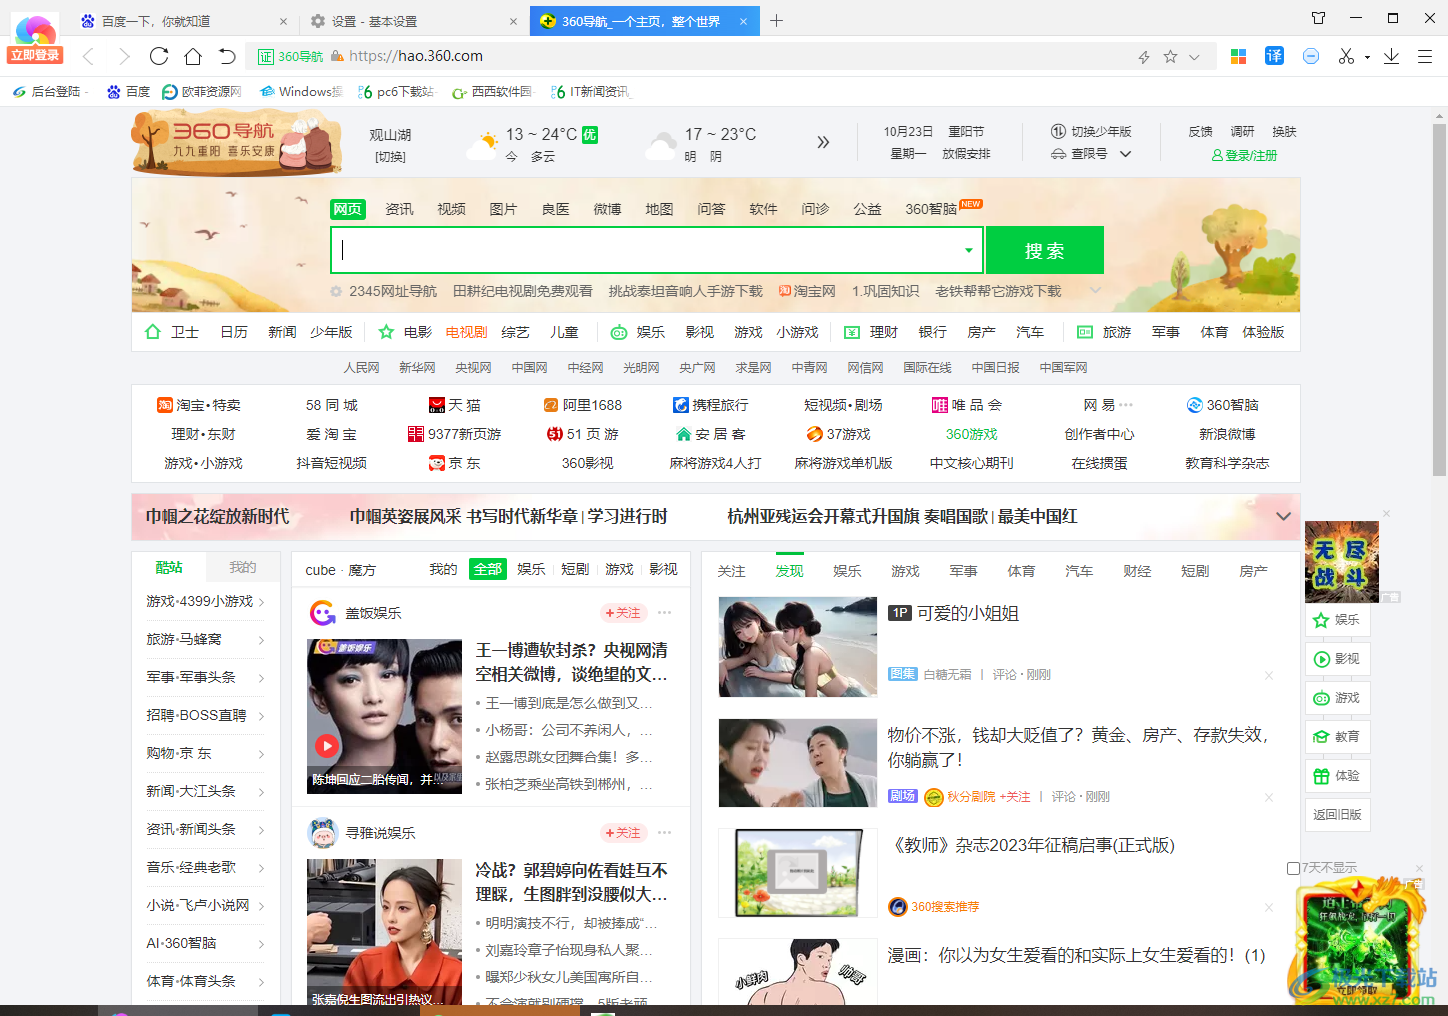Click the star favorite icon in address bar
The width and height of the screenshot is (1448, 1016).
tap(1170, 57)
